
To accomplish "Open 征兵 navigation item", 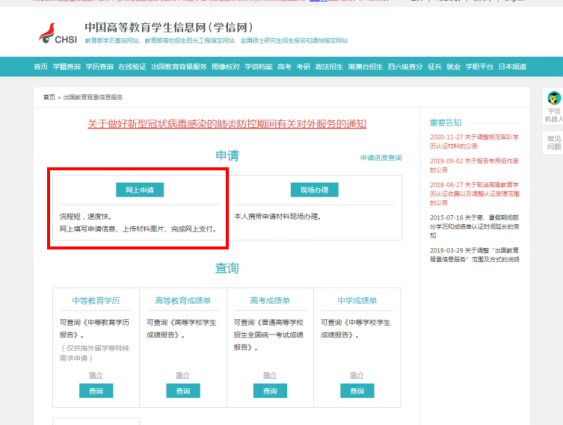I will click(x=434, y=66).
